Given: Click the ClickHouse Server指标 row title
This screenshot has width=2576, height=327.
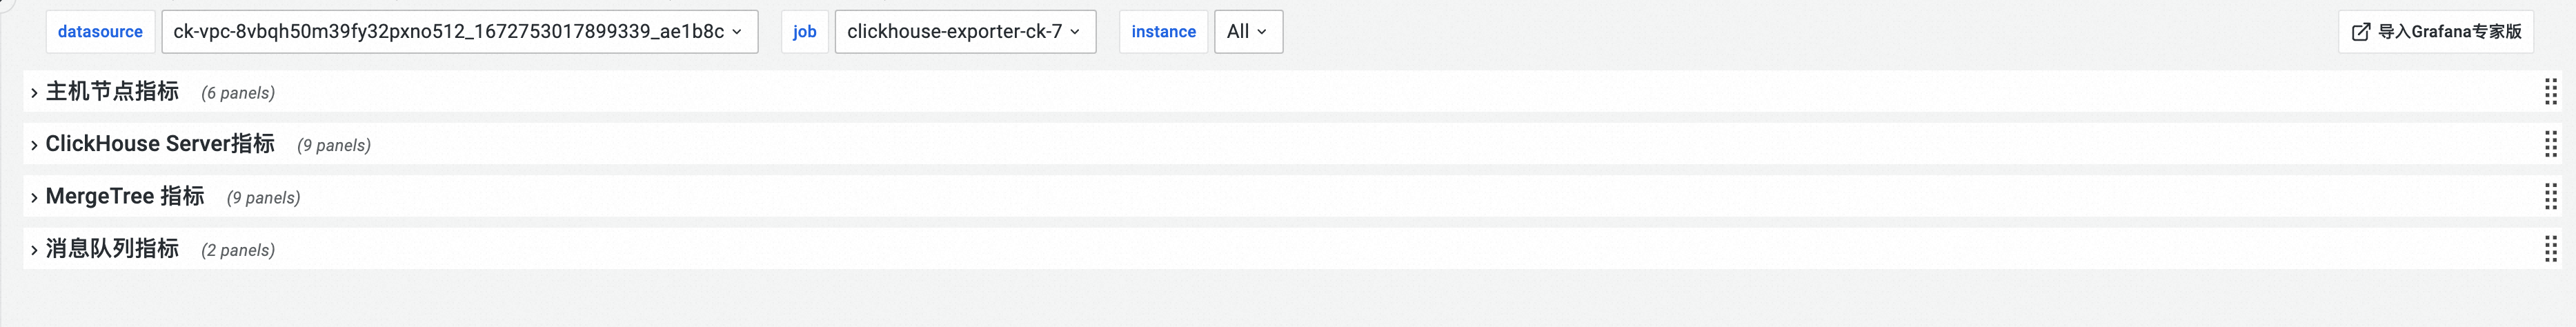Looking at the screenshot, I should [160, 144].
